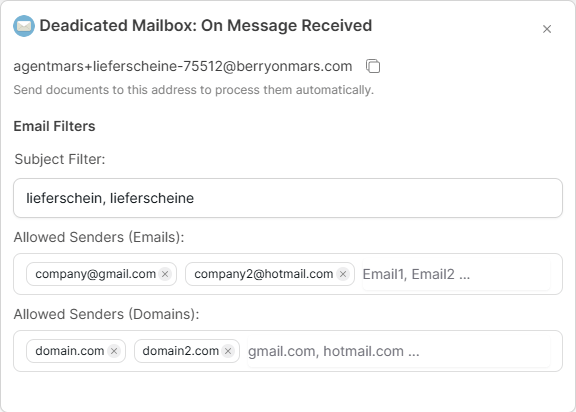Select the company2@hotmail.com chip label

[263, 274]
